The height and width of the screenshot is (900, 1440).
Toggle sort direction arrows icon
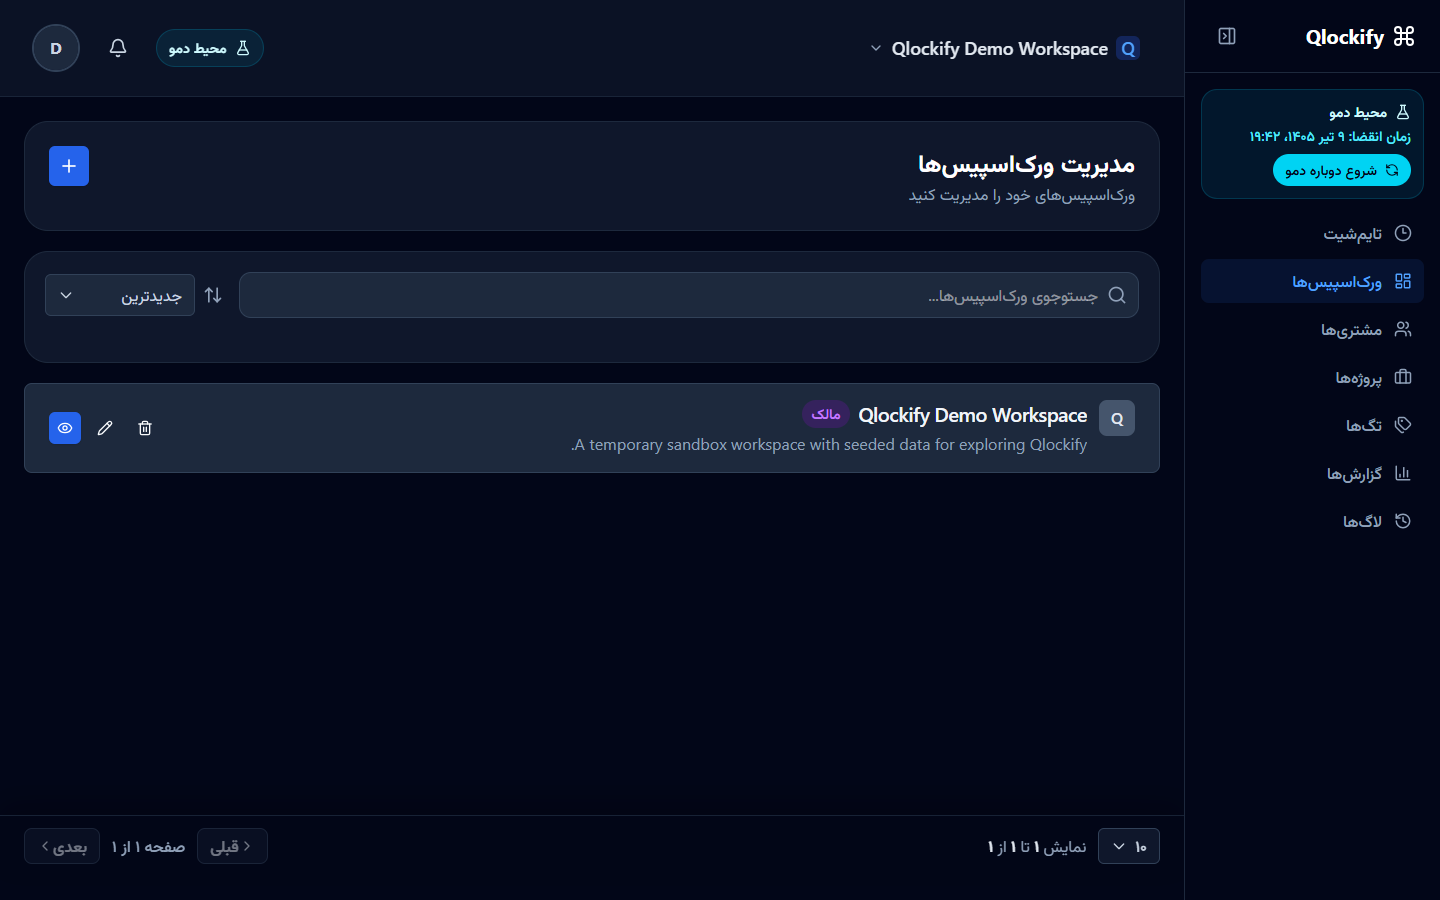click(x=213, y=295)
